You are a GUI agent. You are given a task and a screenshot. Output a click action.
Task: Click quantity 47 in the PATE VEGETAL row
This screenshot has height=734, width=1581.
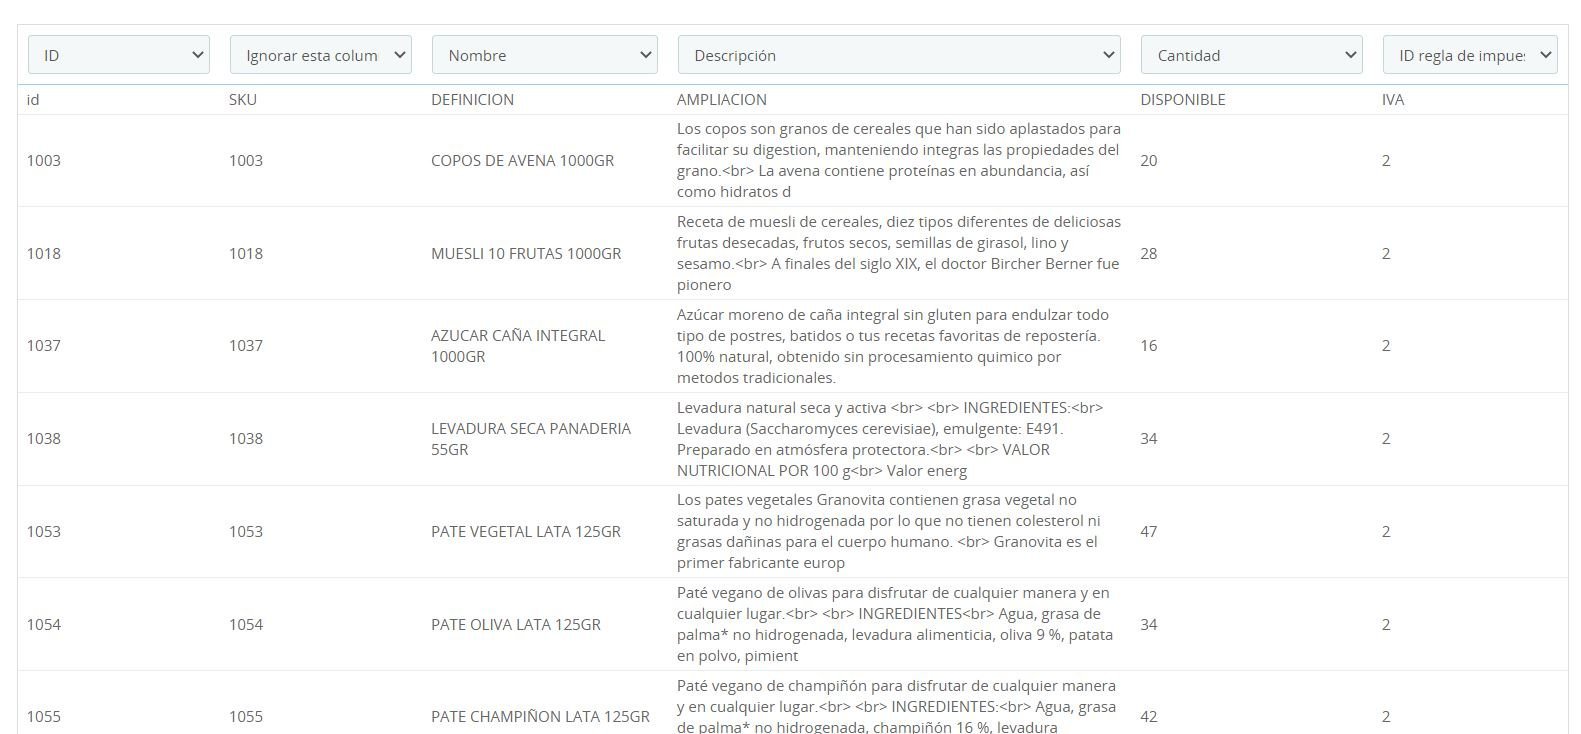tap(1149, 532)
